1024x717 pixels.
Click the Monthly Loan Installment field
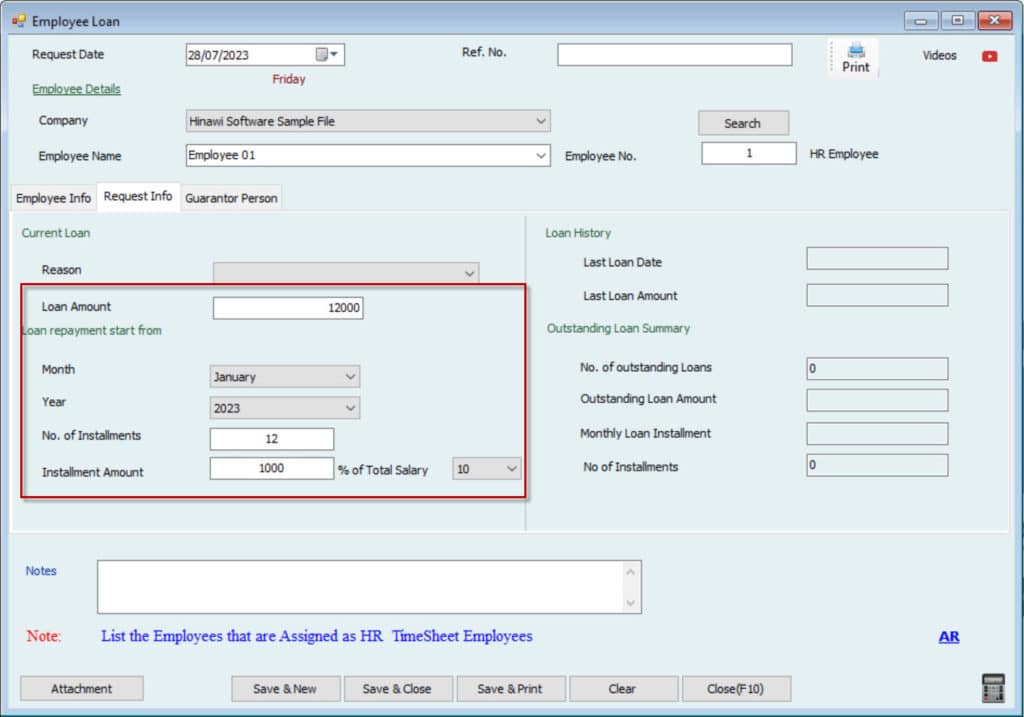pos(877,434)
